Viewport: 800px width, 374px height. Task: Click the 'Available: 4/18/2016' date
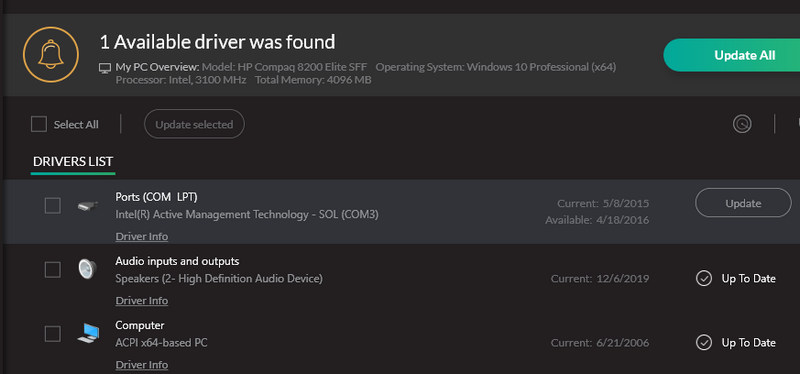pyautogui.click(x=597, y=220)
